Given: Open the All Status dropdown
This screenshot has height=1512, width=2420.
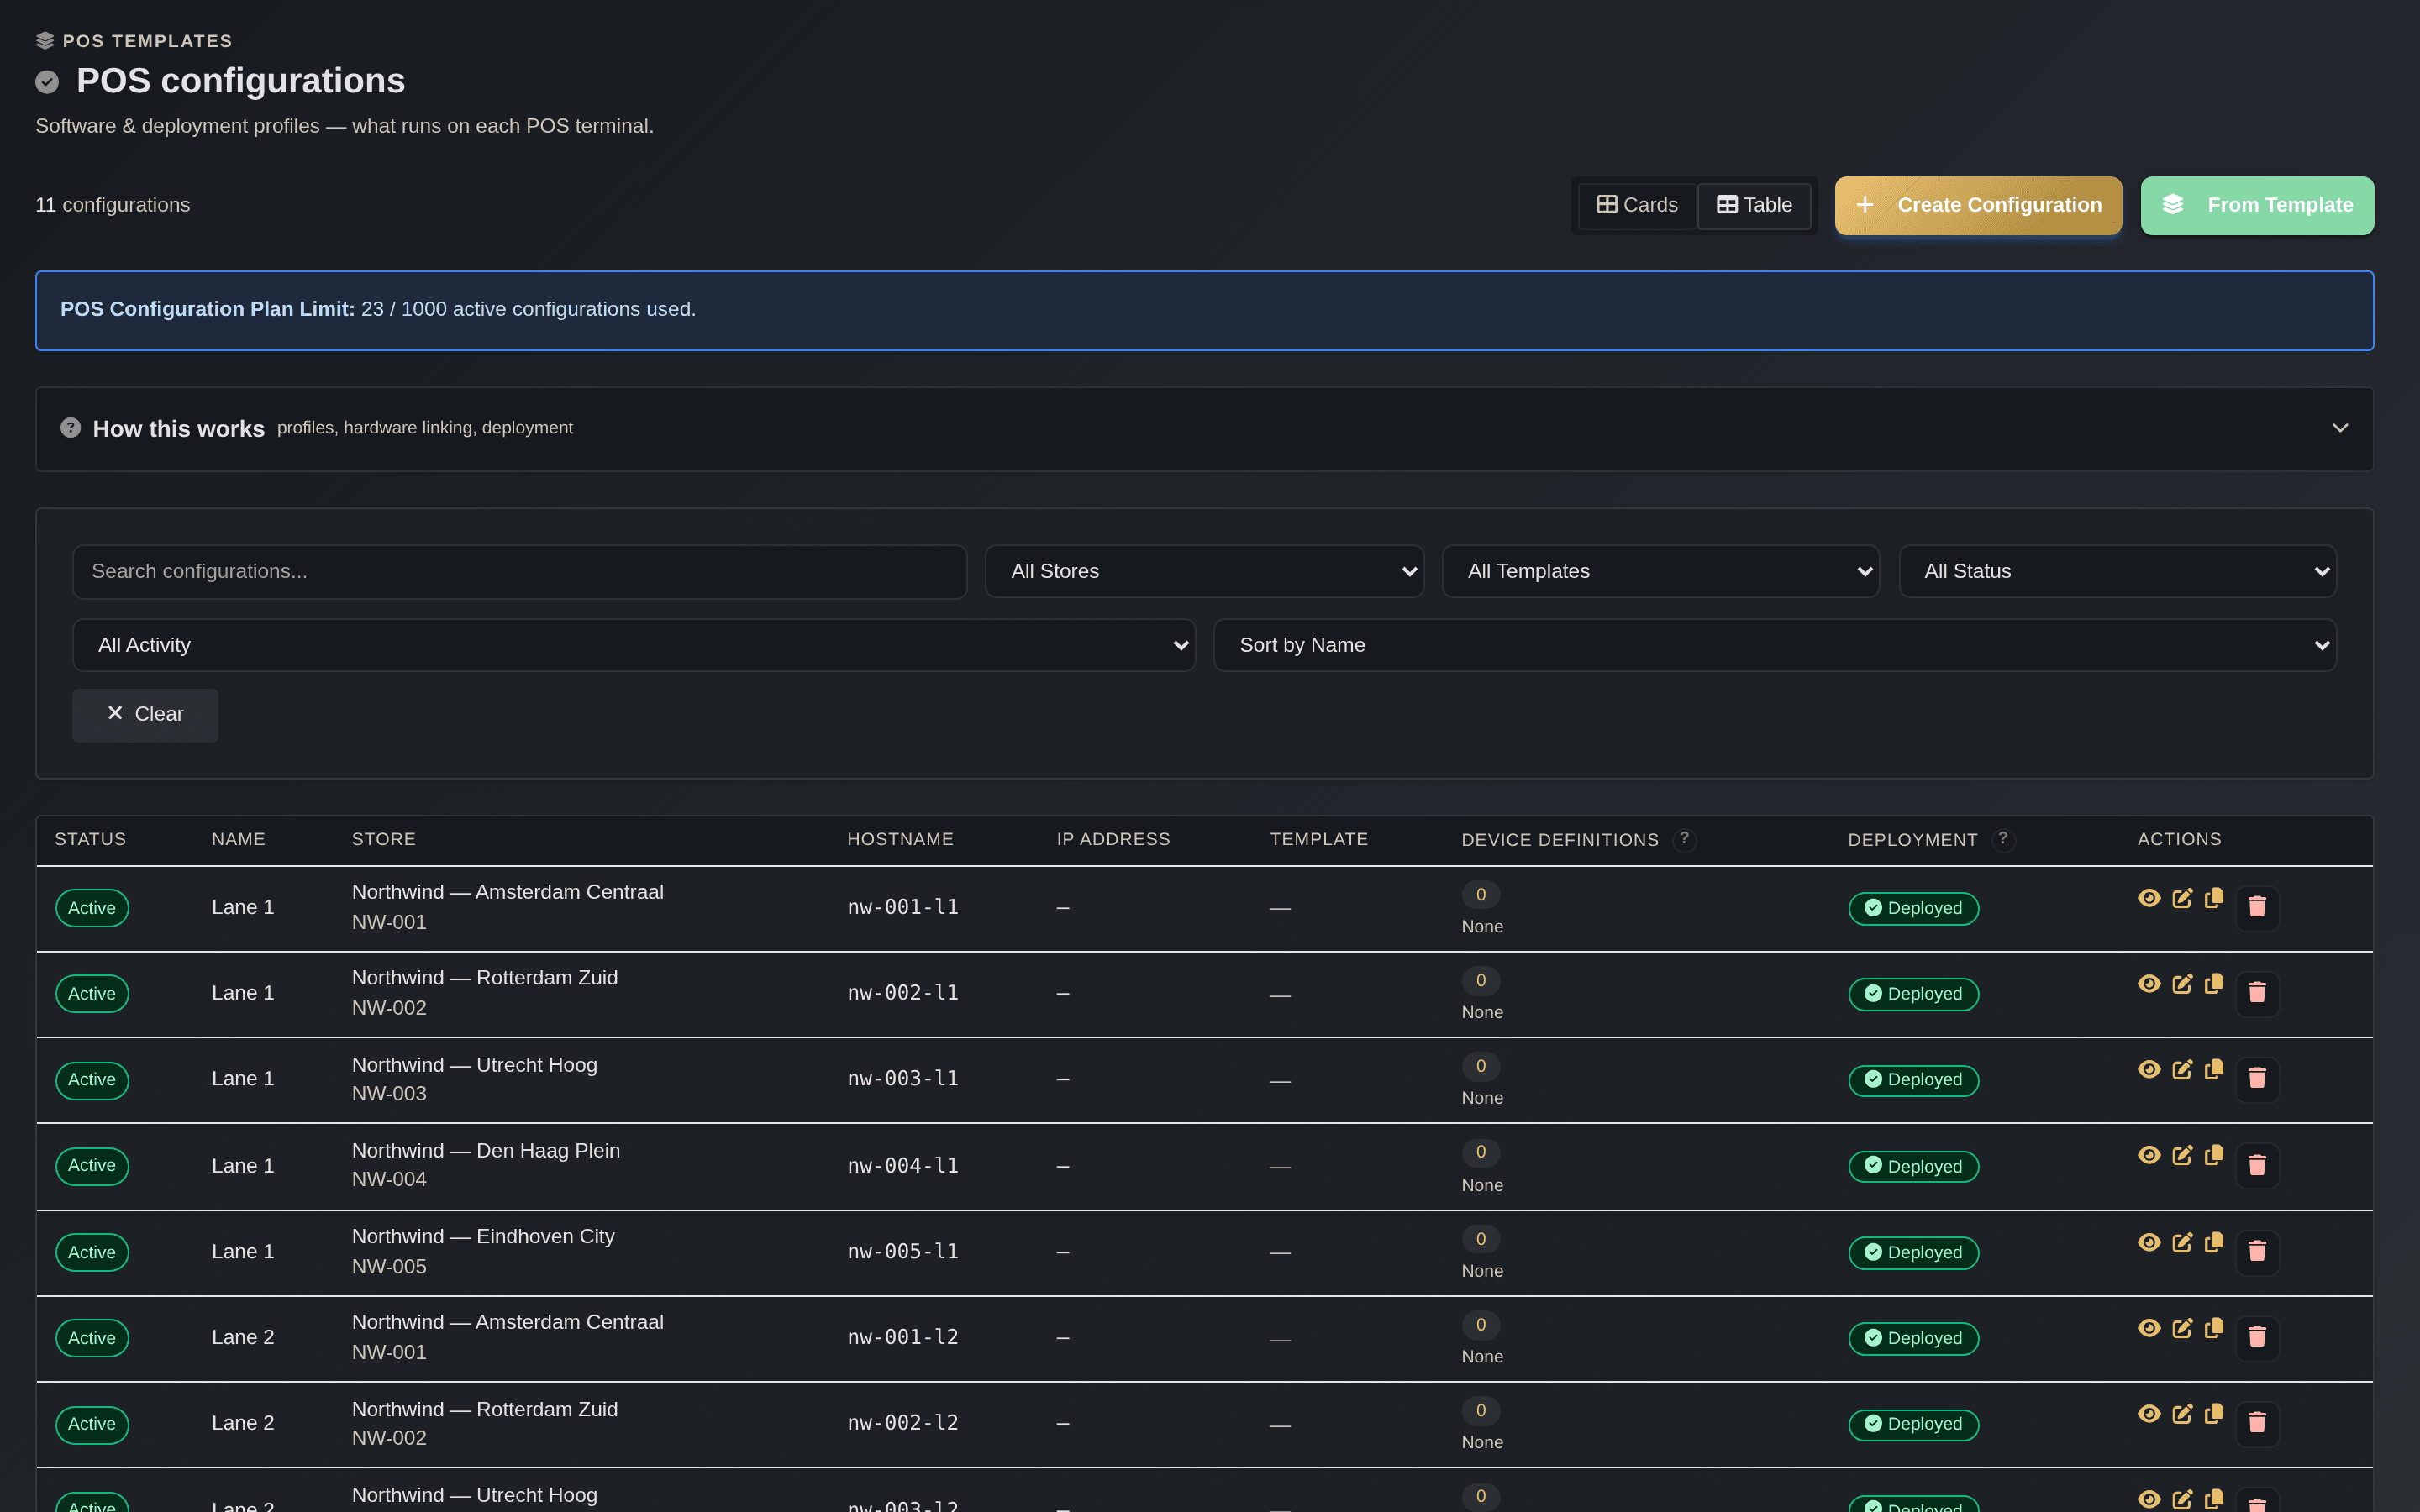Looking at the screenshot, I should click(2117, 571).
